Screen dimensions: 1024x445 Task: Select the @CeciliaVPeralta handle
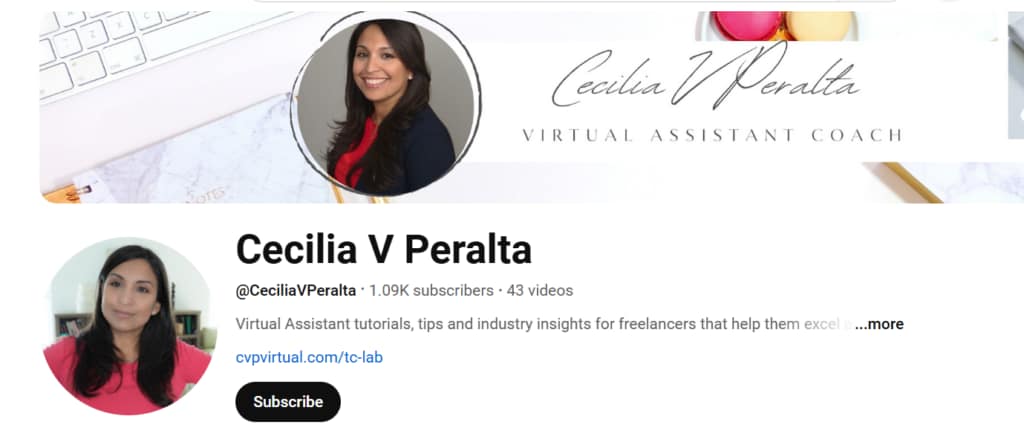pos(296,290)
